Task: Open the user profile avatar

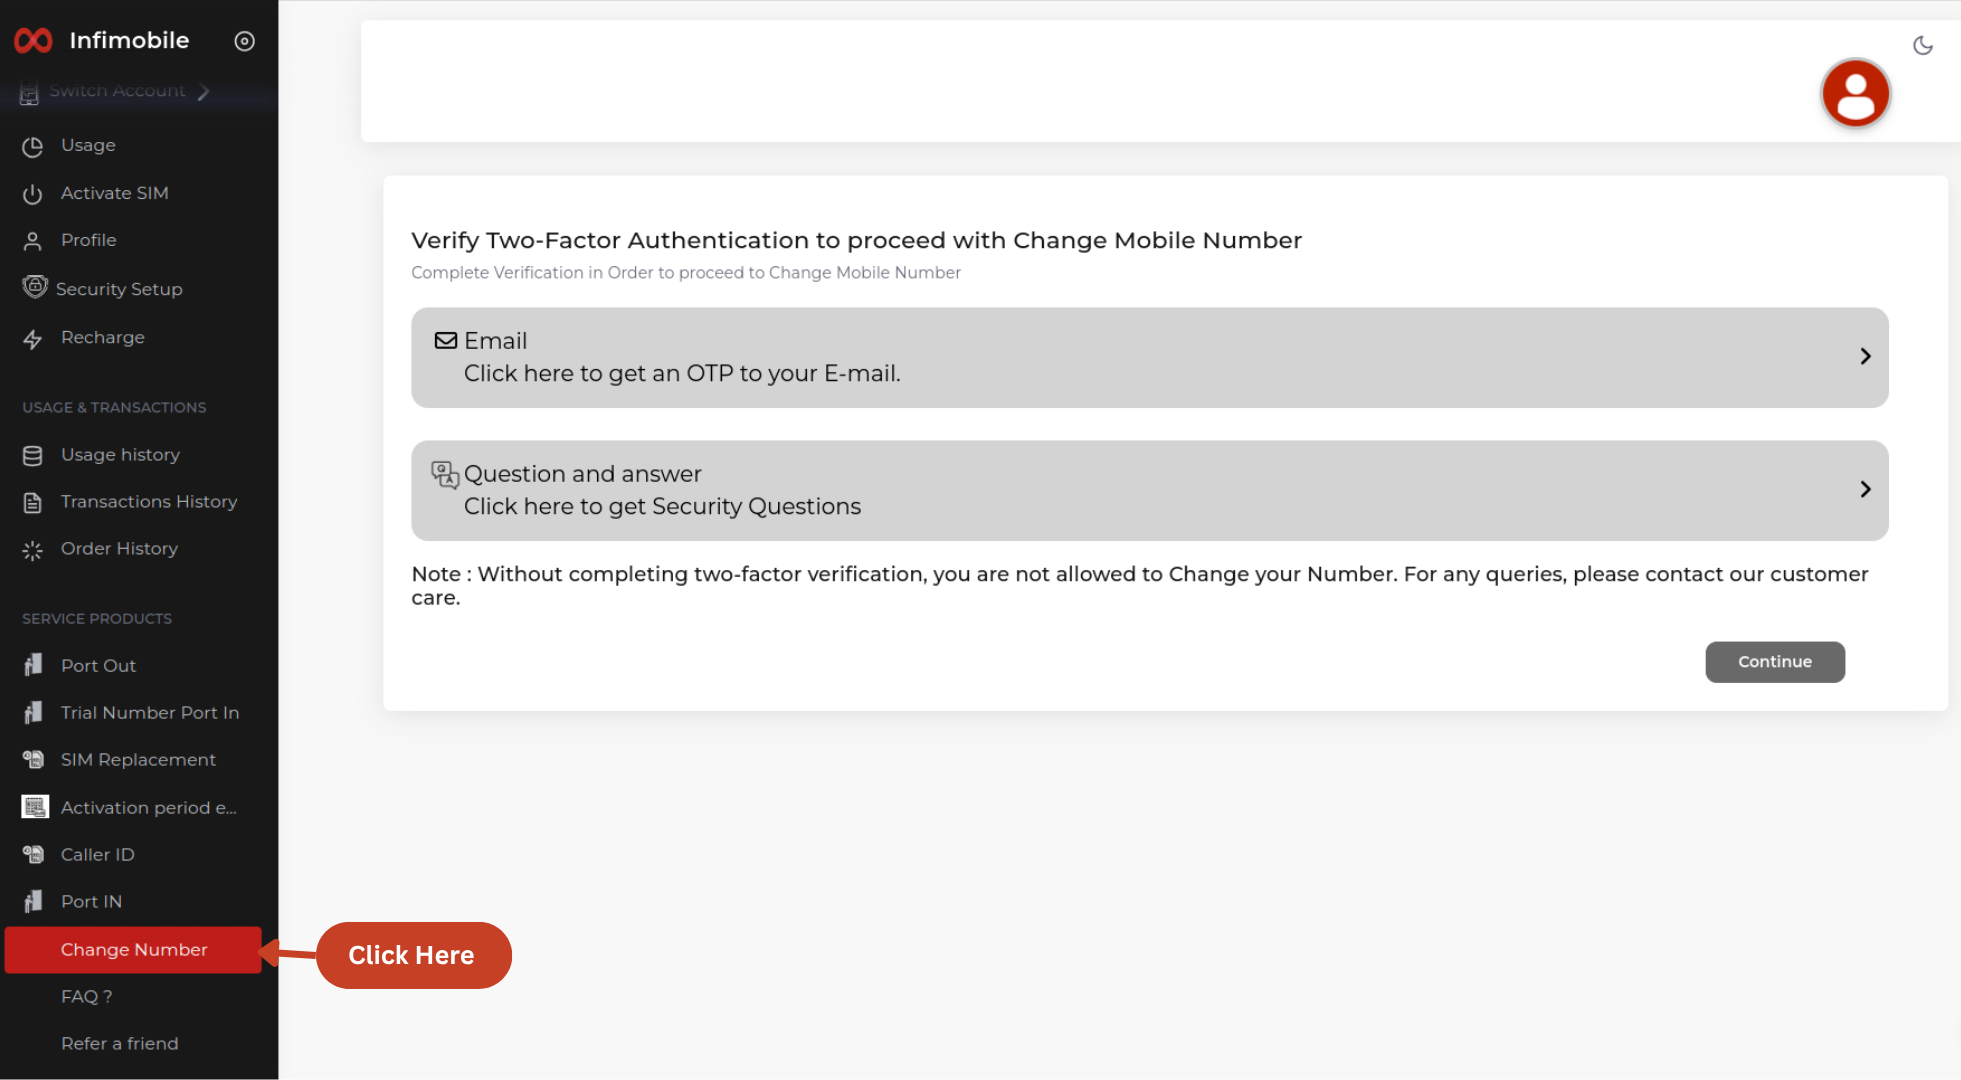Action: (x=1855, y=94)
